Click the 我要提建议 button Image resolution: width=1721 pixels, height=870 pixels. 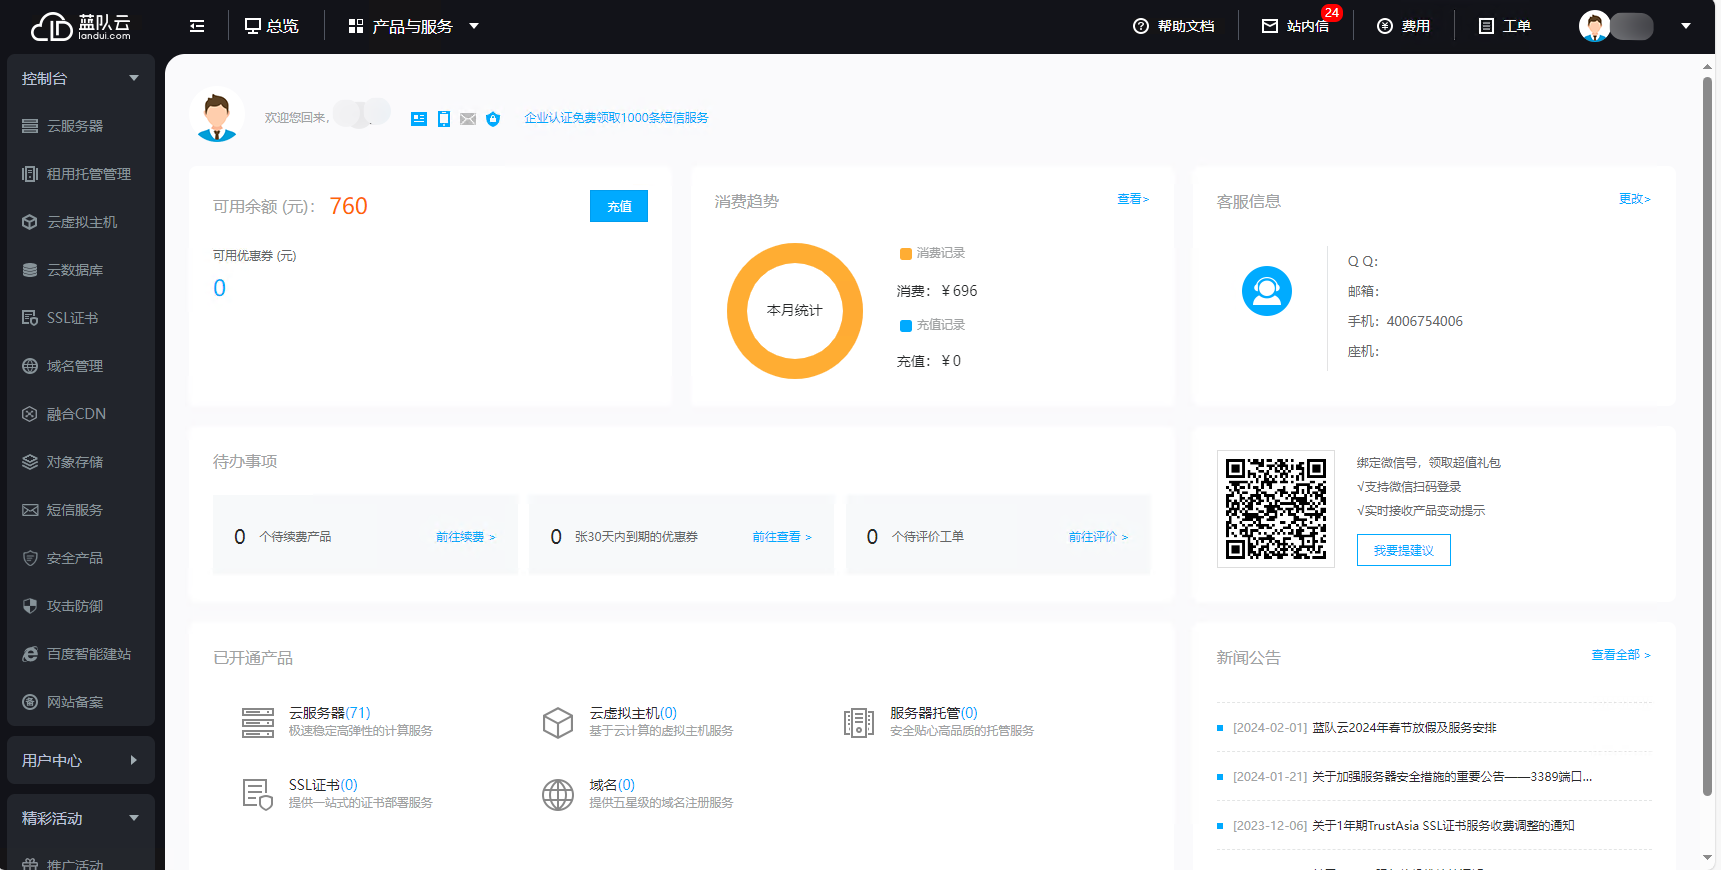click(1403, 550)
